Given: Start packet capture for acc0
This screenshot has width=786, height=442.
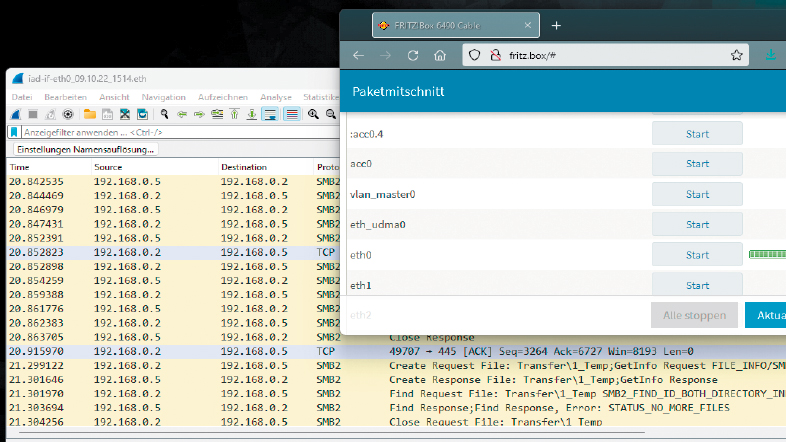Looking at the screenshot, I should [697, 164].
